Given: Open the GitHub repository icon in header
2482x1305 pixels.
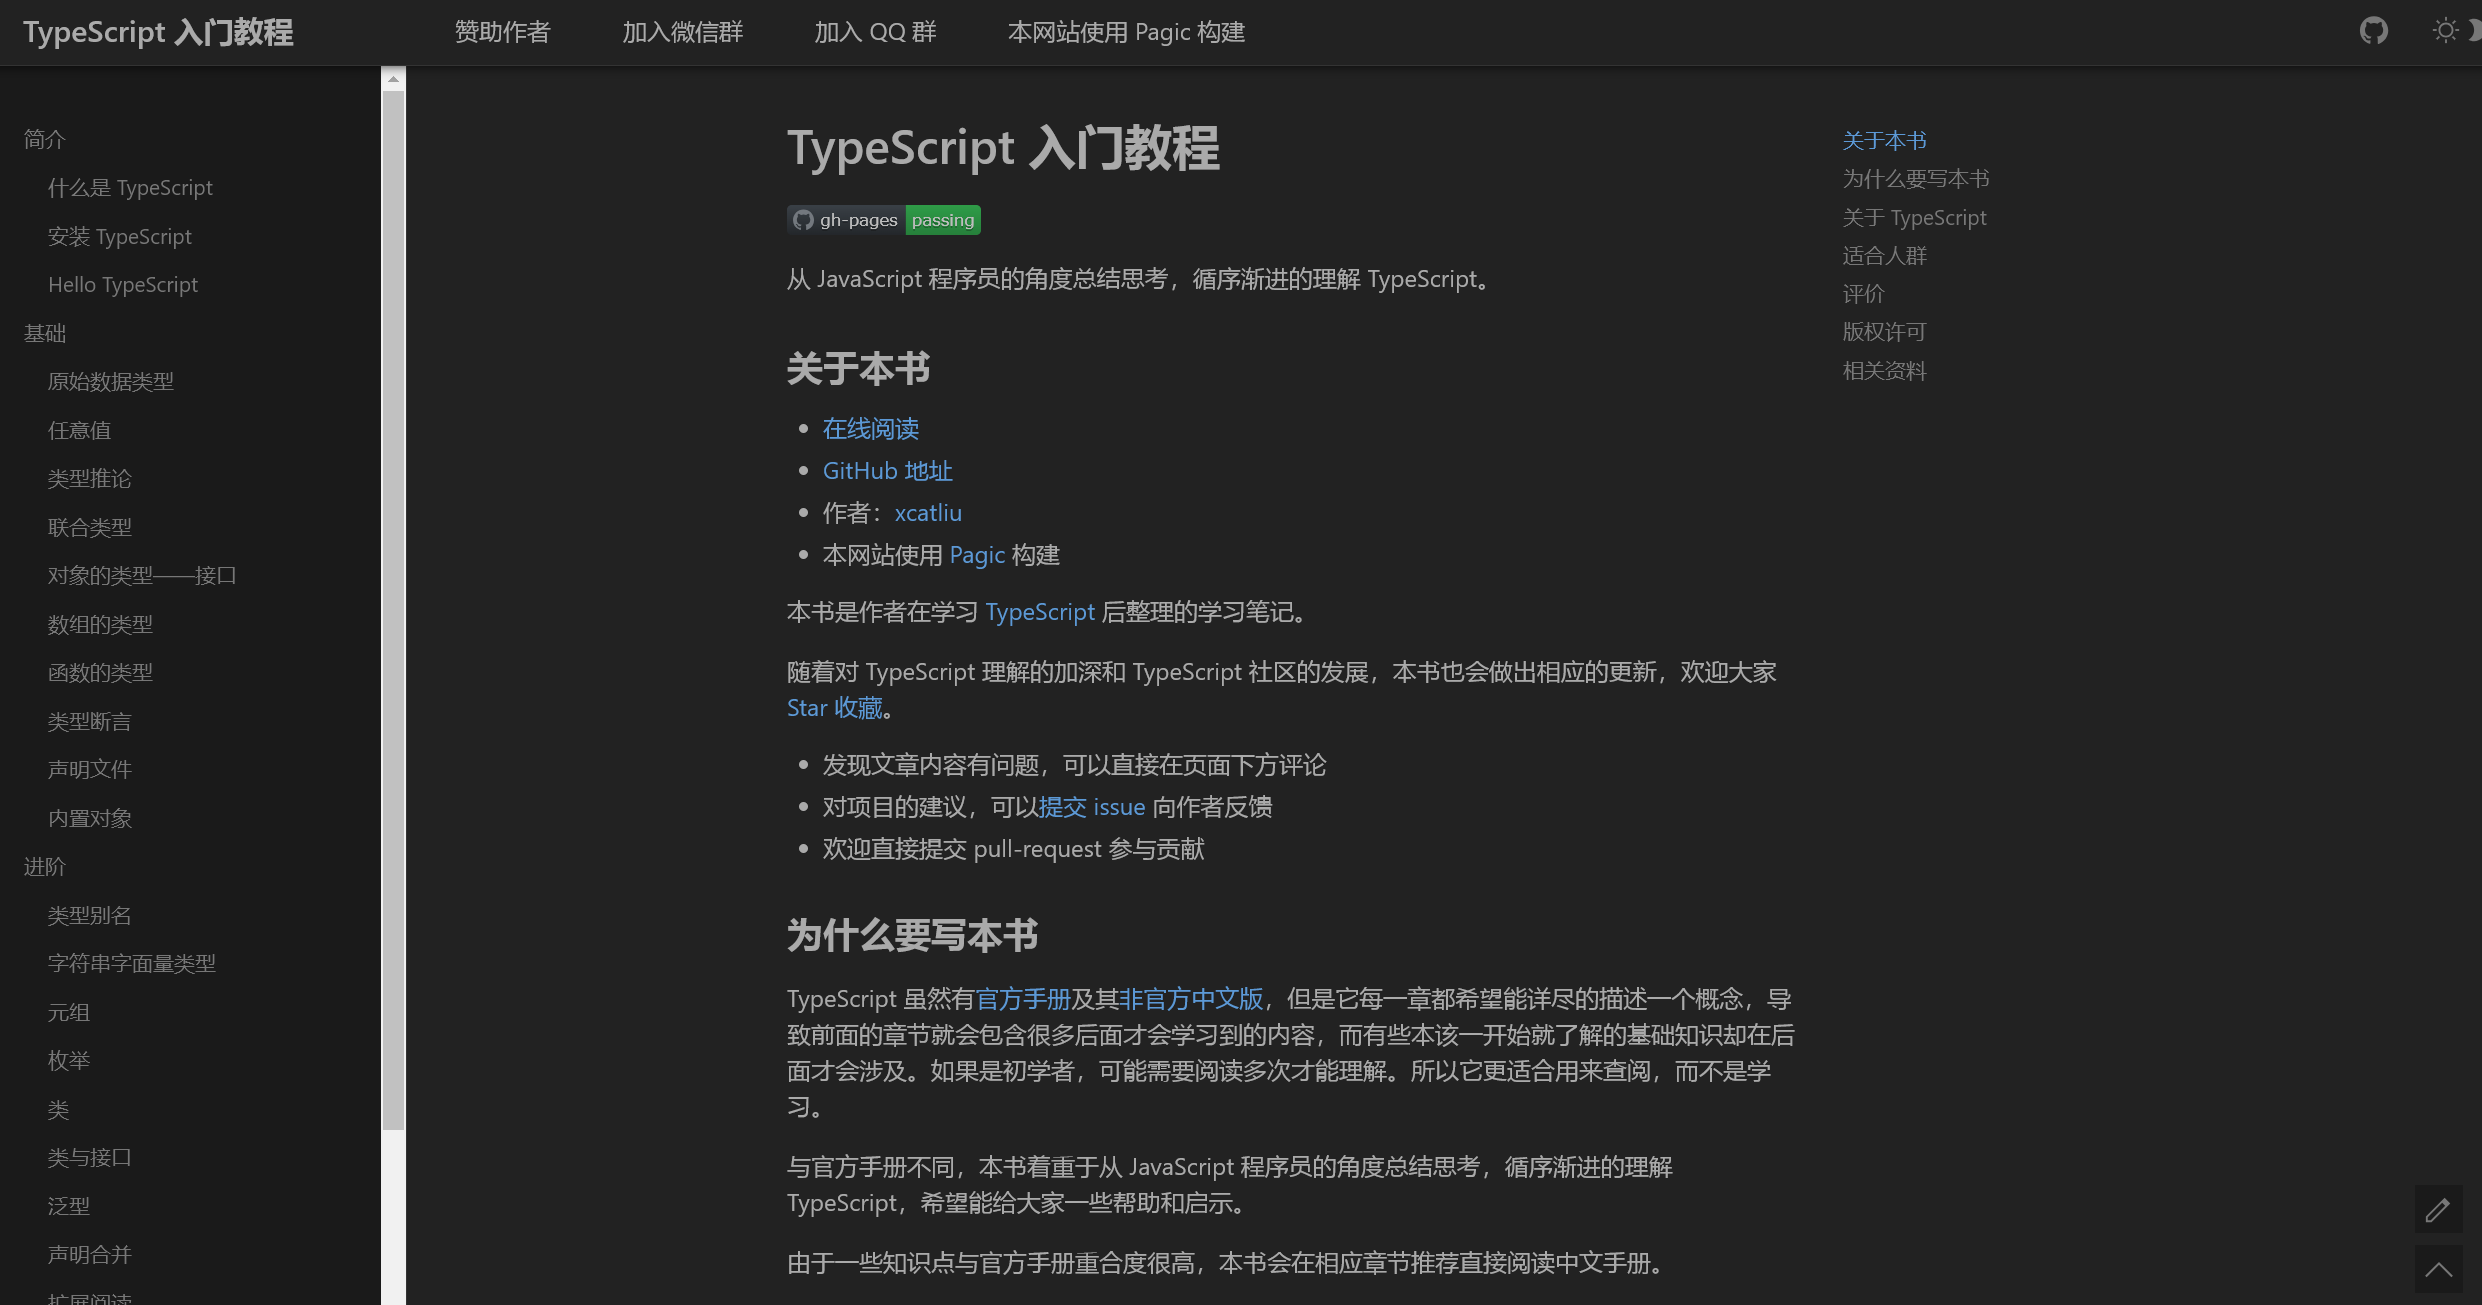Looking at the screenshot, I should (x=2373, y=31).
